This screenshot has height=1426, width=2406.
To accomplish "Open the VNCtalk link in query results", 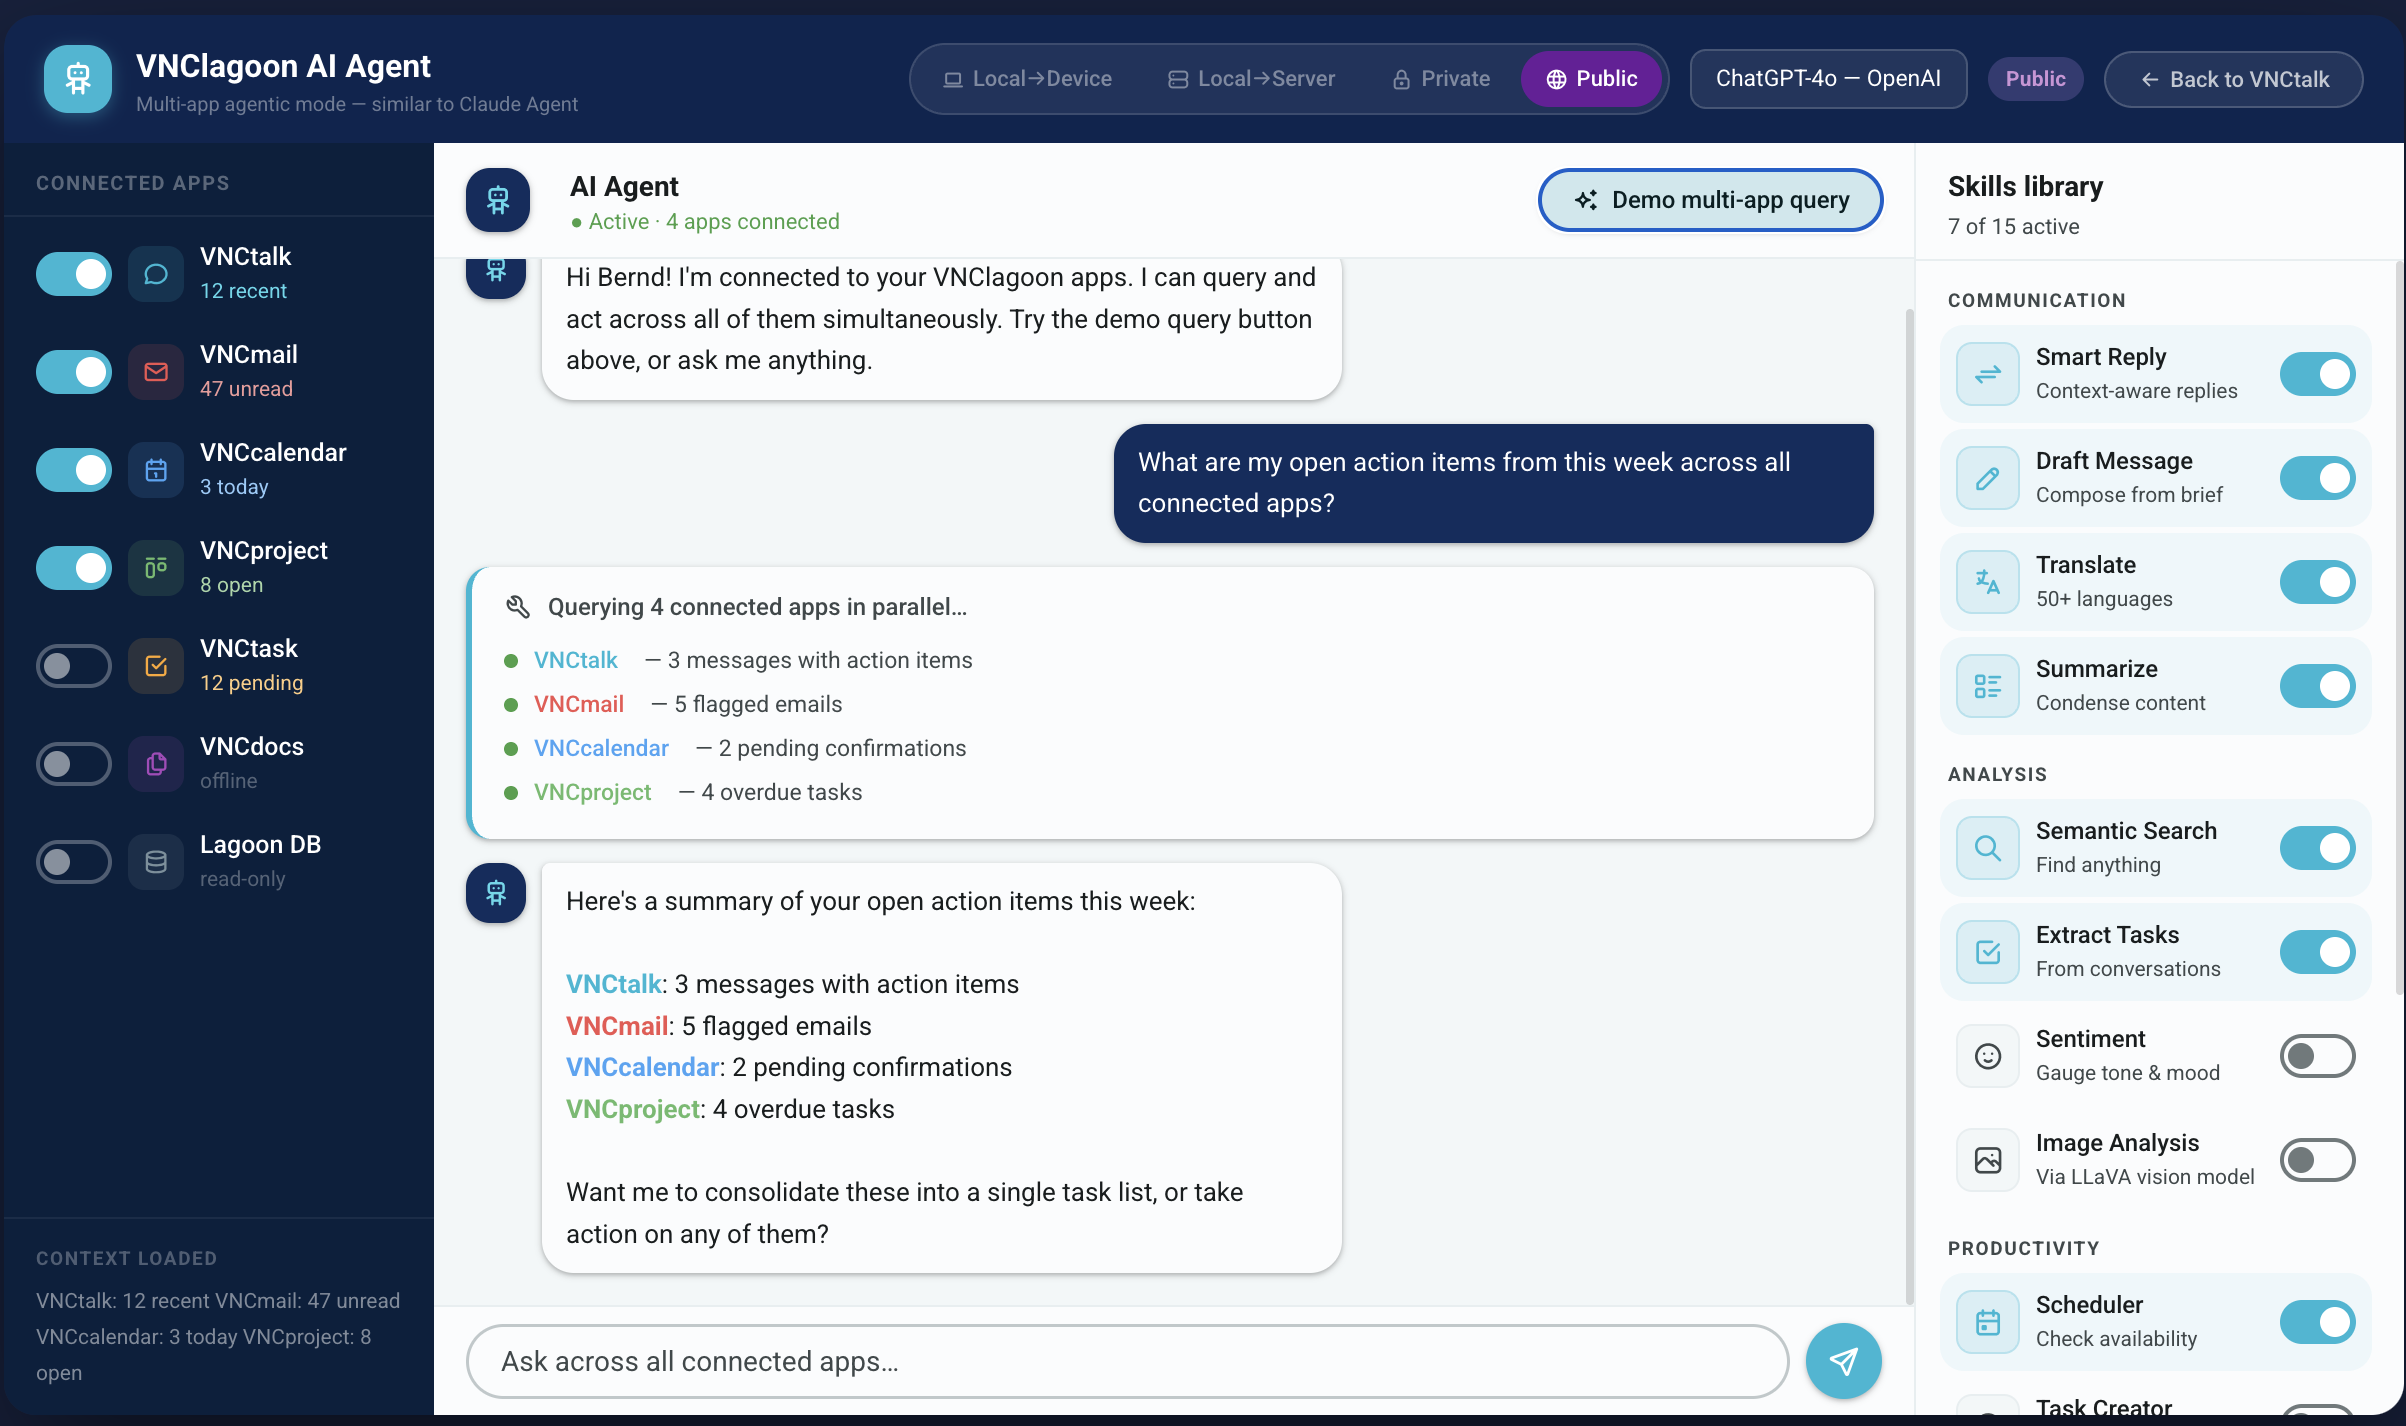I will point(575,660).
